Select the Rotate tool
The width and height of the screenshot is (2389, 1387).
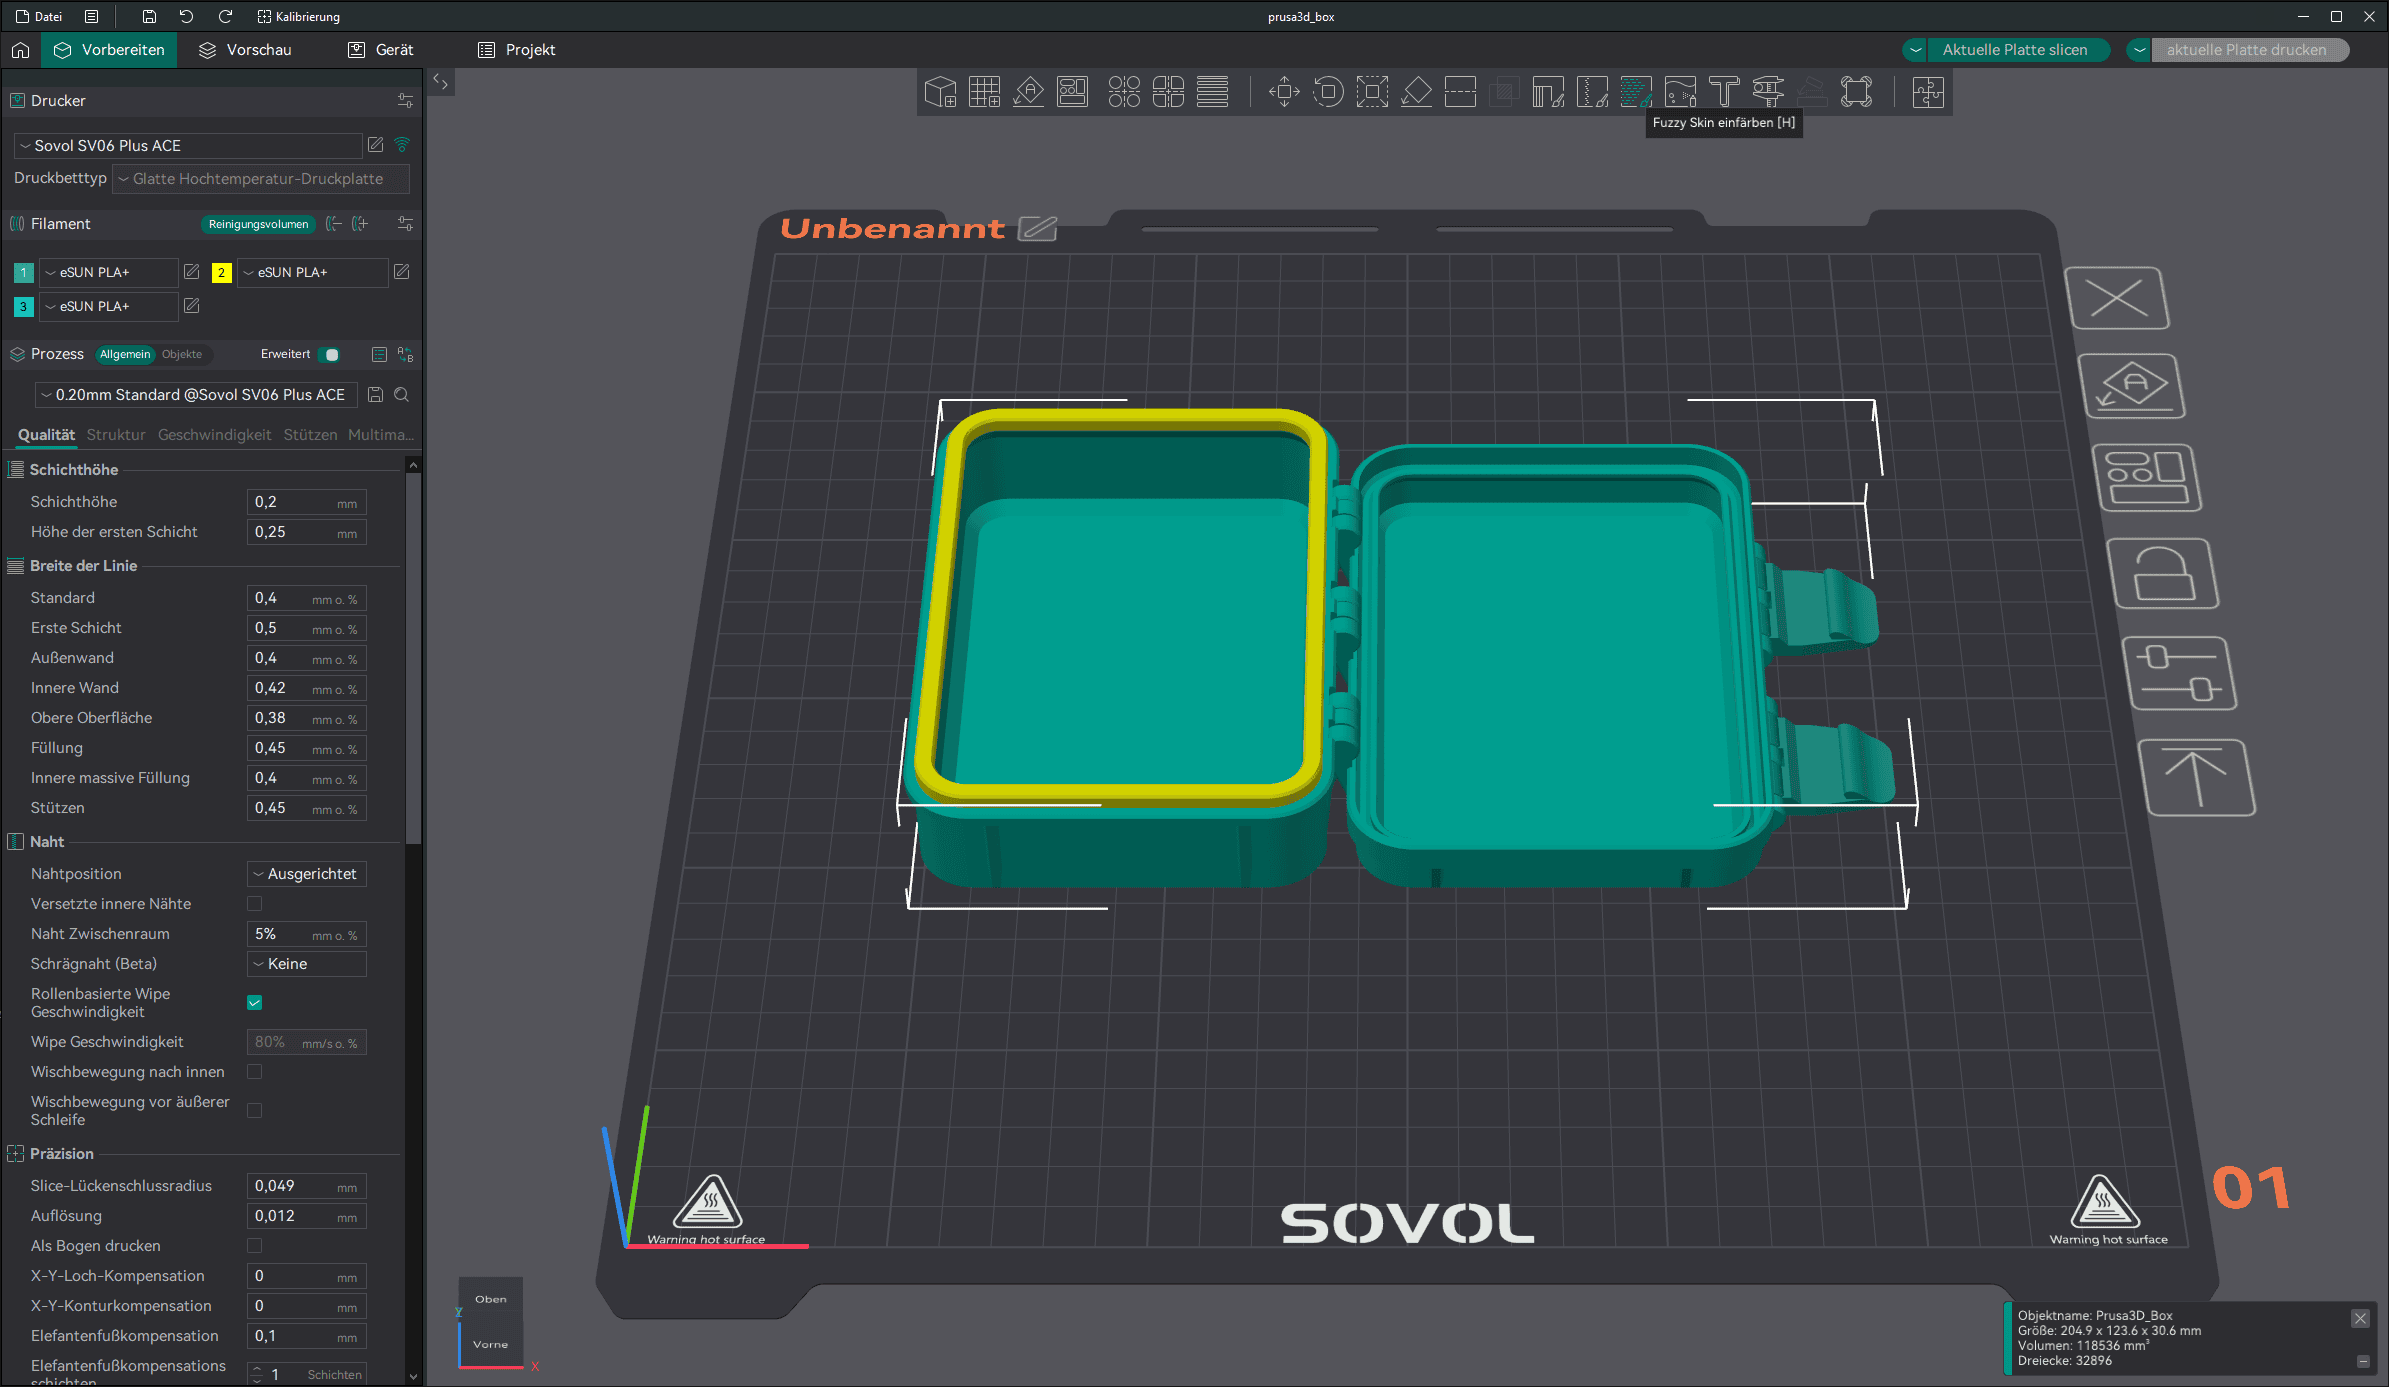(x=1328, y=92)
